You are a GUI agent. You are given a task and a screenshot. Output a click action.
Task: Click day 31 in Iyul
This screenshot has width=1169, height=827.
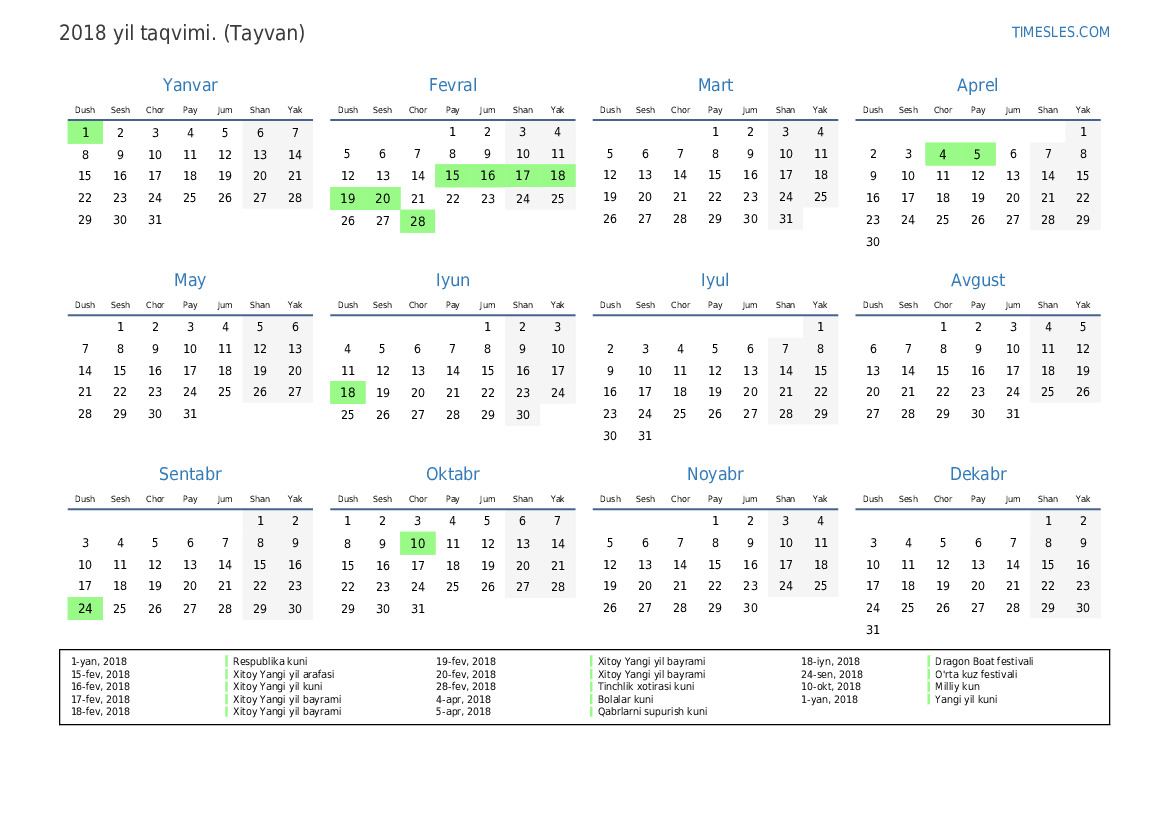(645, 435)
